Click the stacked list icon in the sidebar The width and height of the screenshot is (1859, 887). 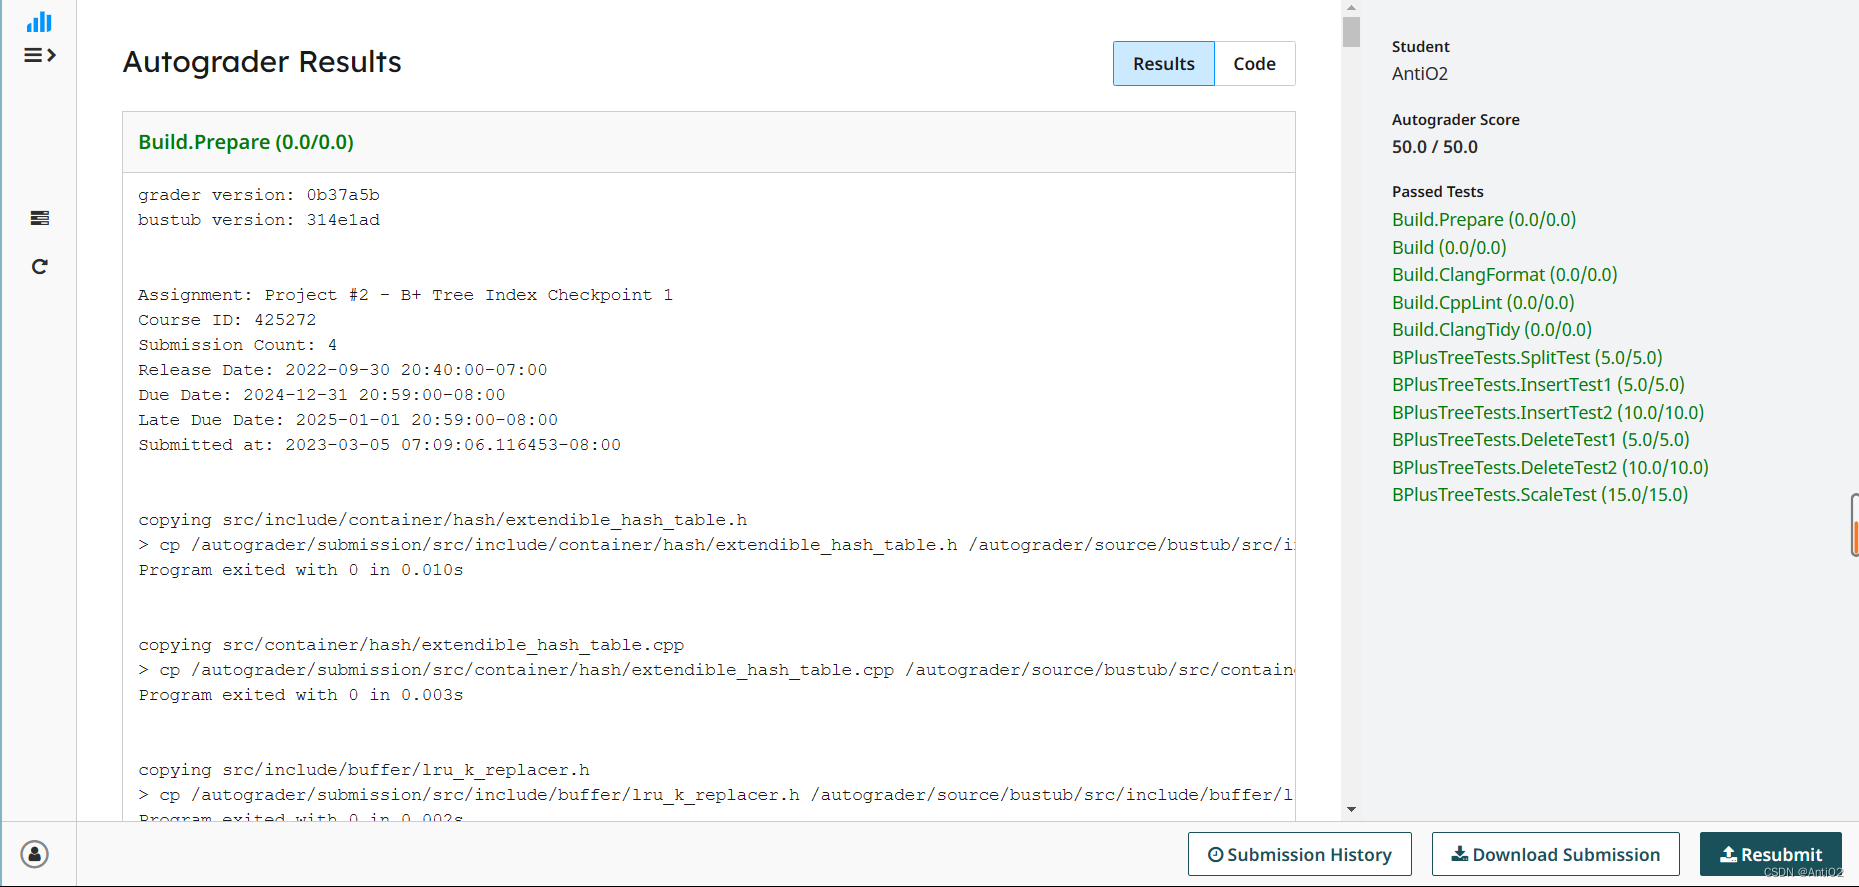click(x=39, y=218)
